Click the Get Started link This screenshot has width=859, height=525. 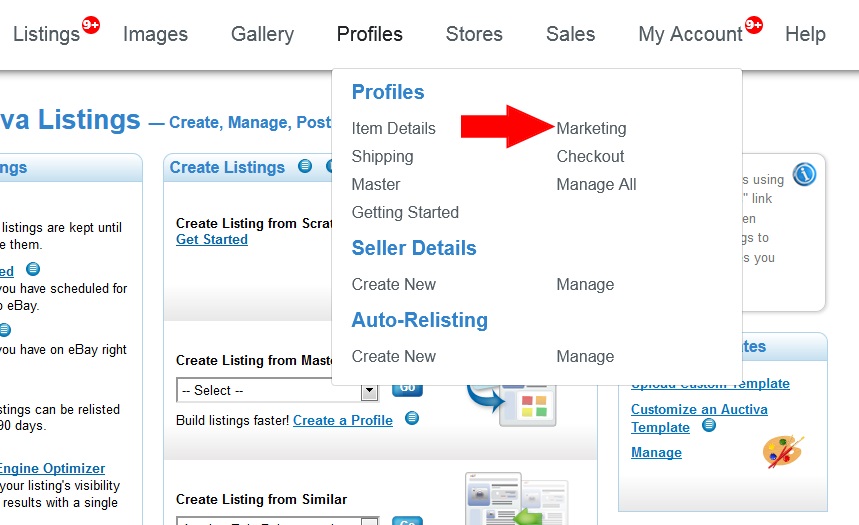211,239
